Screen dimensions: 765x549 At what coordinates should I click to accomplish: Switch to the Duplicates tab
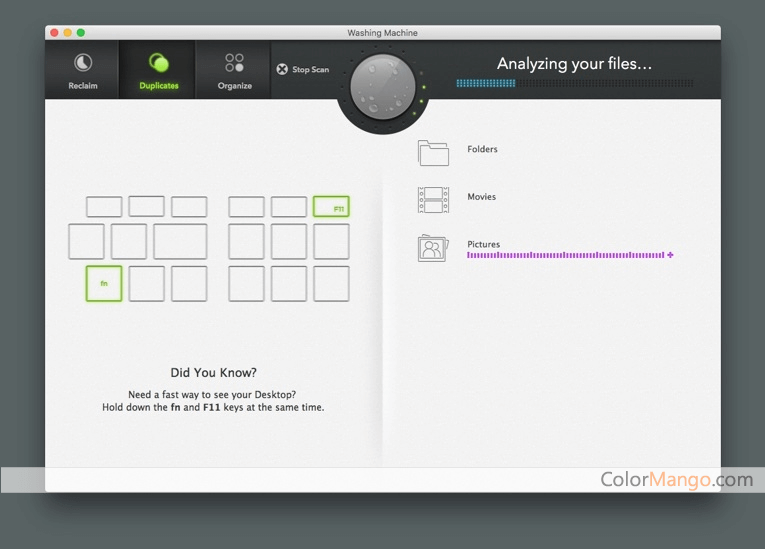[x=158, y=70]
